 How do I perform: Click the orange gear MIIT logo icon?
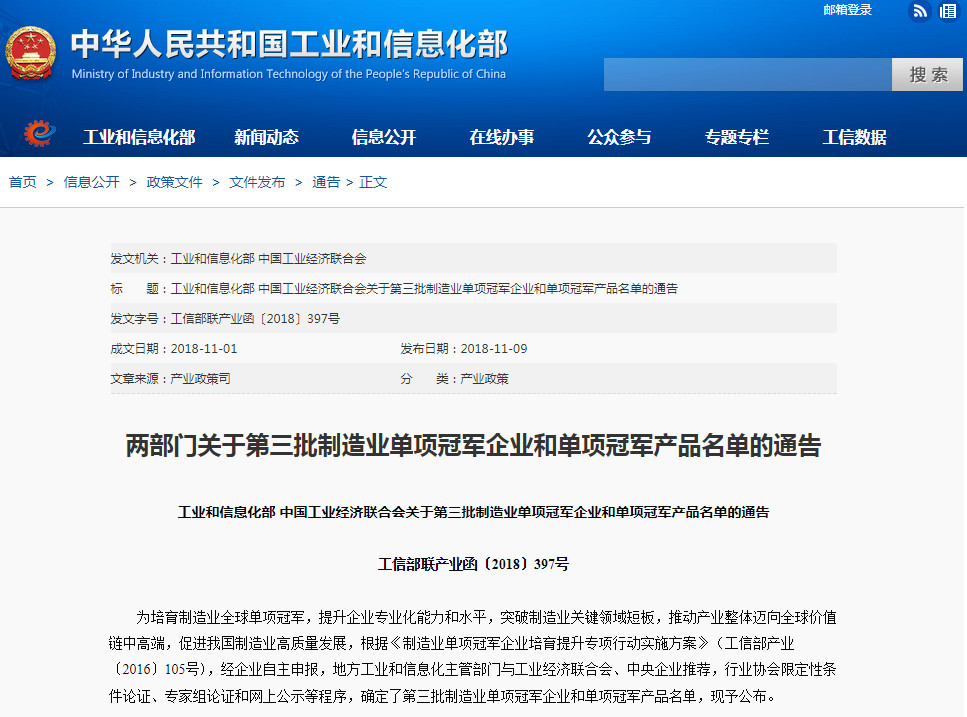click(40, 135)
